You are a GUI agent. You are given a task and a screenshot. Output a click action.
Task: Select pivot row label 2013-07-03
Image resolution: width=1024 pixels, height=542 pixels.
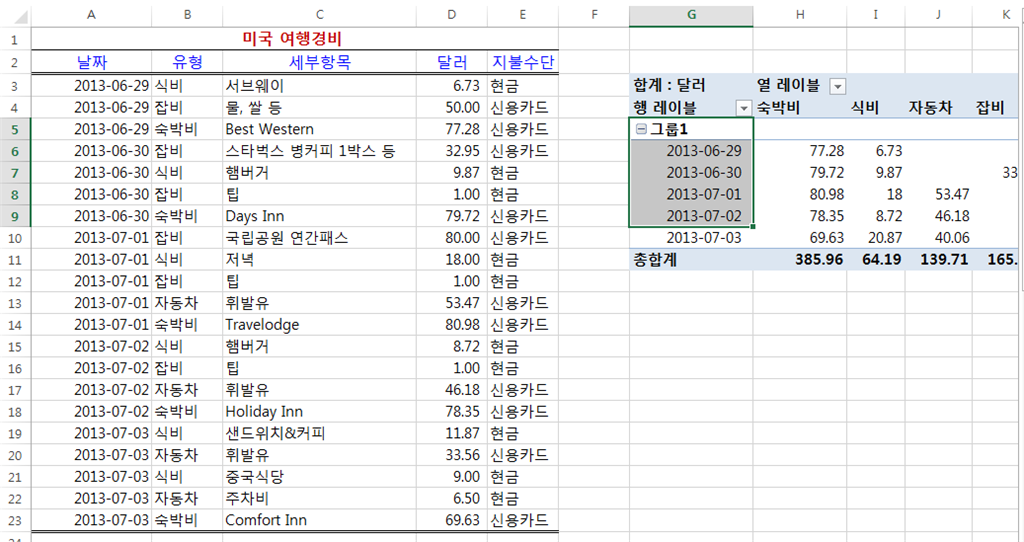coord(691,238)
